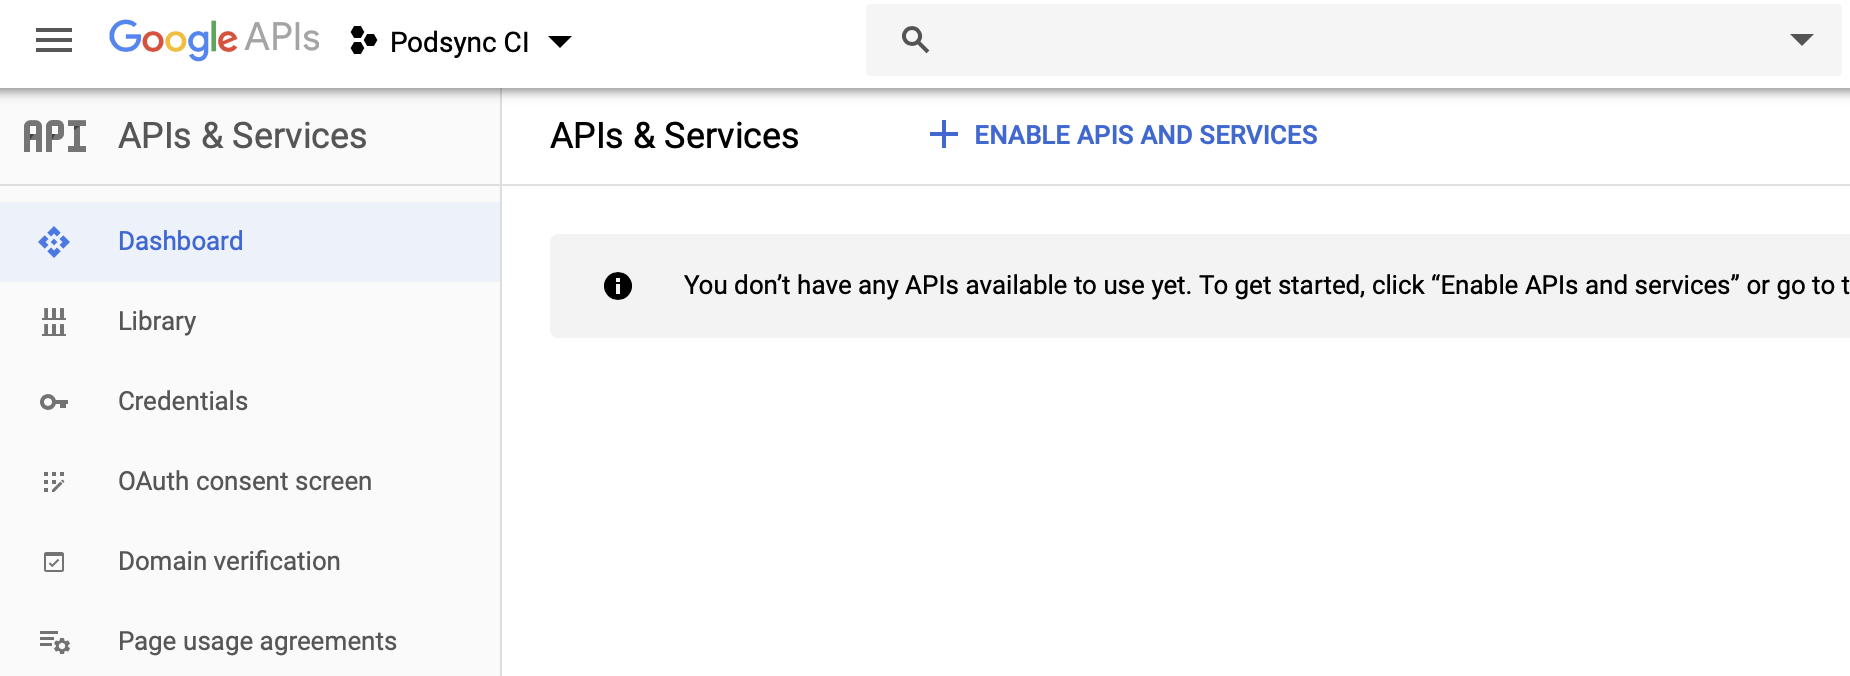The width and height of the screenshot is (1850, 676).
Task: Click the Podsync CI project hexagon icon
Action: [363, 41]
